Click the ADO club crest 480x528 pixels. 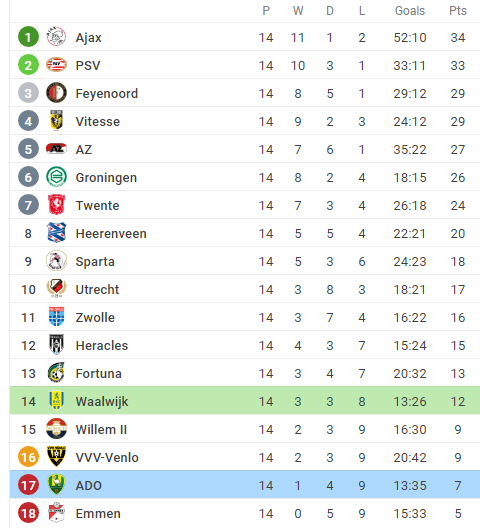pyautogui.click(x=56, y=484)
